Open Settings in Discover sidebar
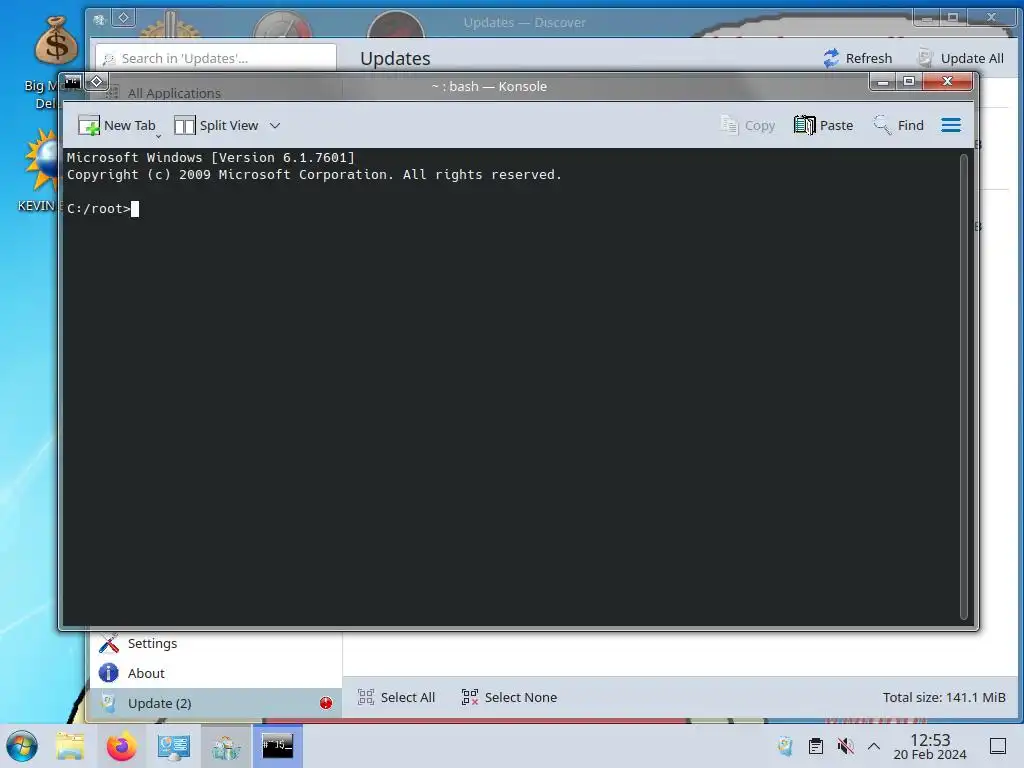Image resolution: width=1024 pixels, height=768 pixels. pyautogui.click(x=216, y=643)
